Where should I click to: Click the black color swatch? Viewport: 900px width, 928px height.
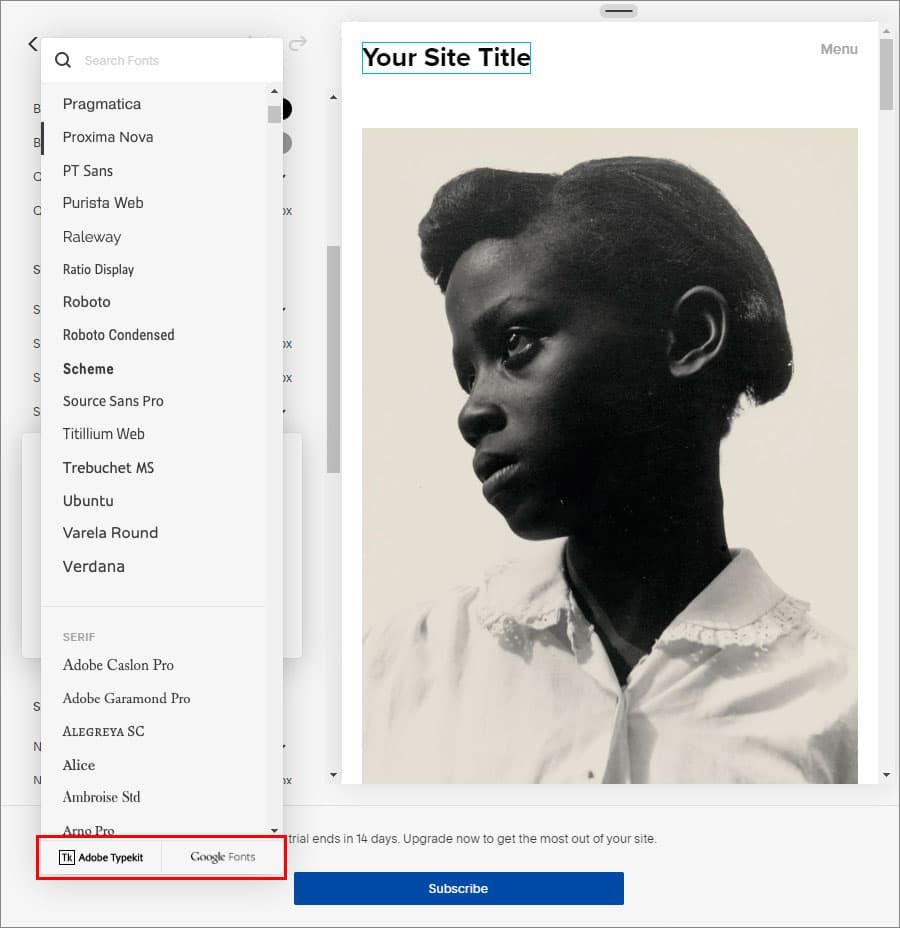coord(286,109)
